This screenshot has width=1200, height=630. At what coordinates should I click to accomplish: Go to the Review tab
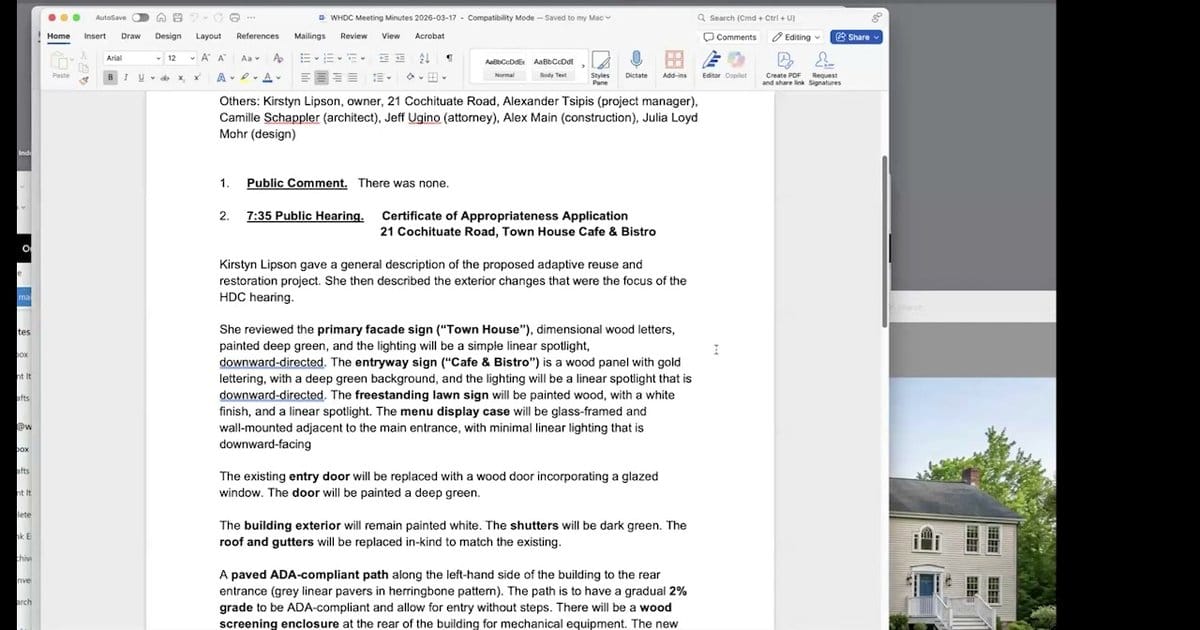(x=354, y=36)
